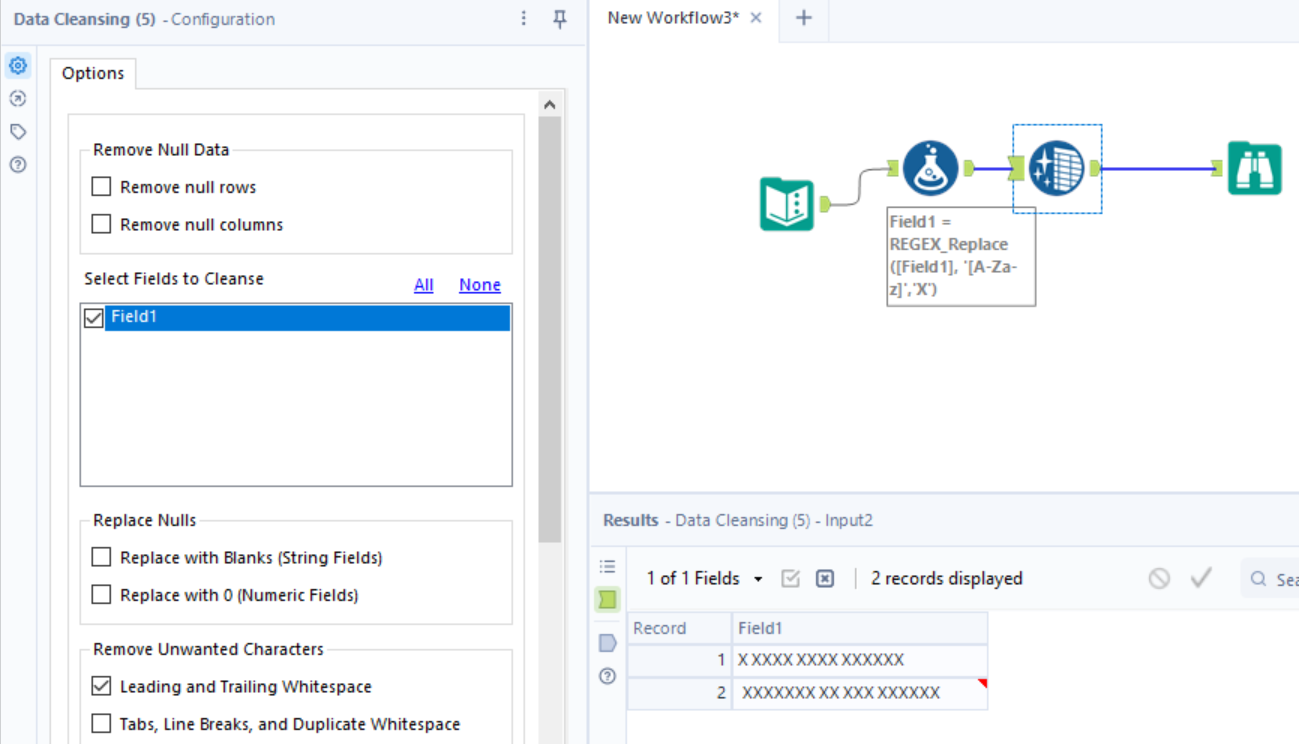Screen dimensions: 1299x744
Task: Select the Formula tool beaker icon
Action: (928, 168)
